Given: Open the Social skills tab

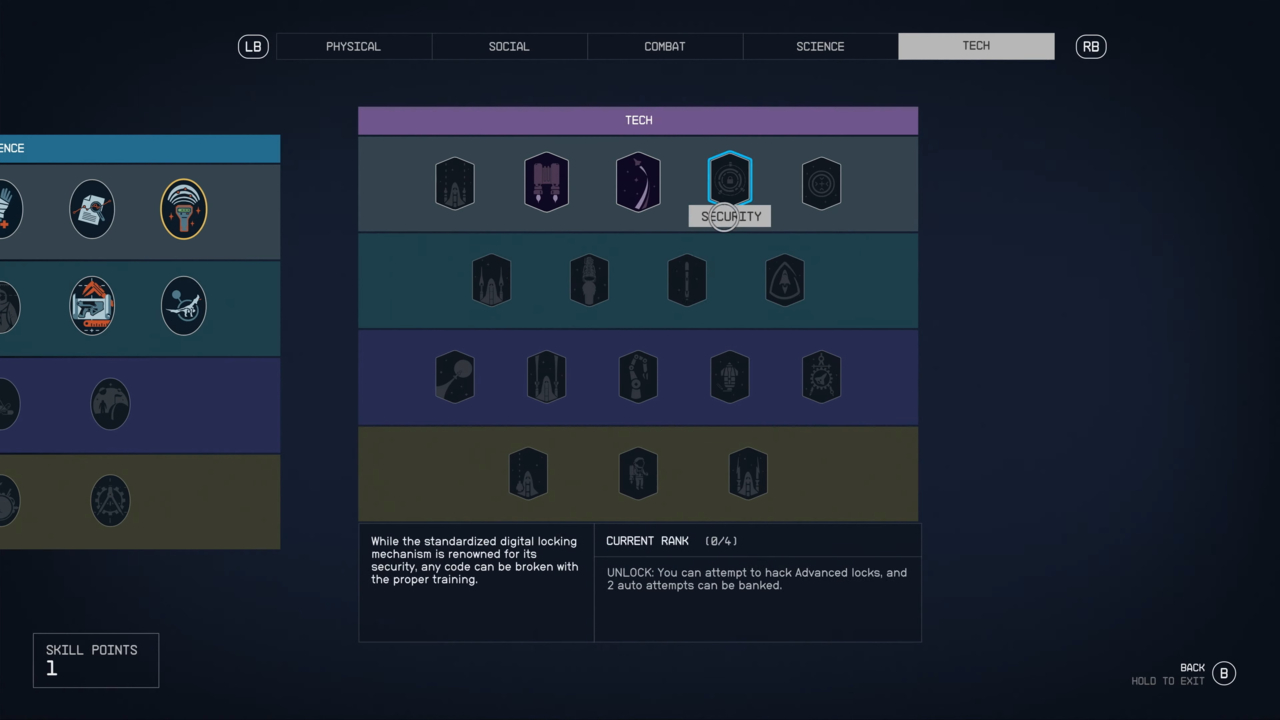Looking at the screenshot, I should pos(509,46).
